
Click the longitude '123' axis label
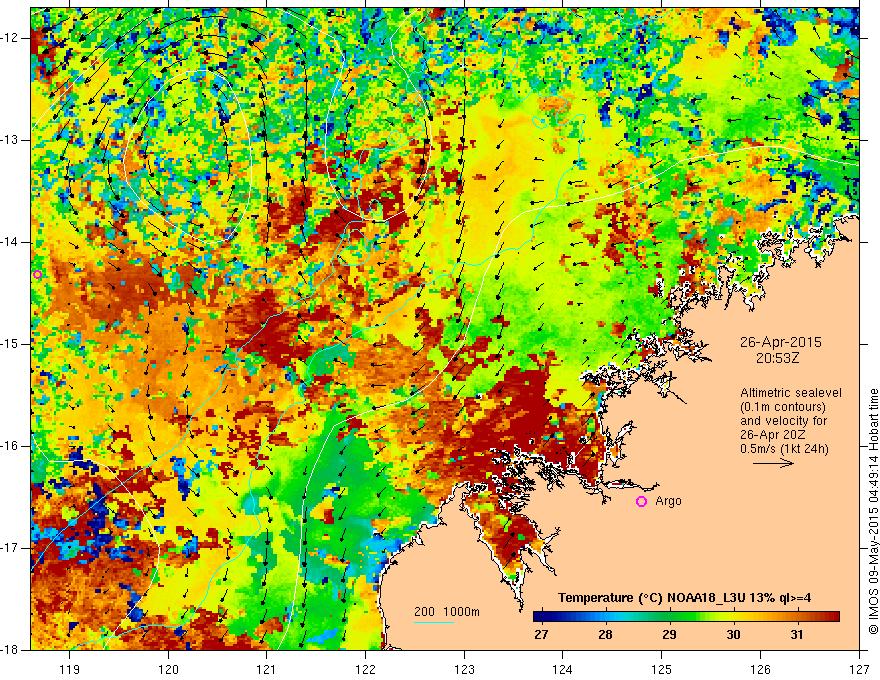tap(464, 669)
